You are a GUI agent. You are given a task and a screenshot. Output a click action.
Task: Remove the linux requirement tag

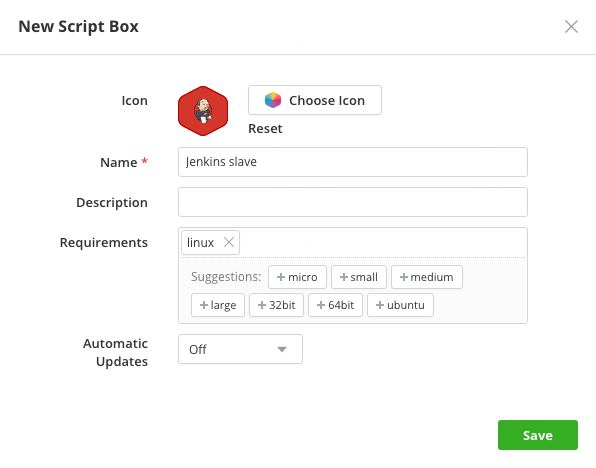coord(229,242)
